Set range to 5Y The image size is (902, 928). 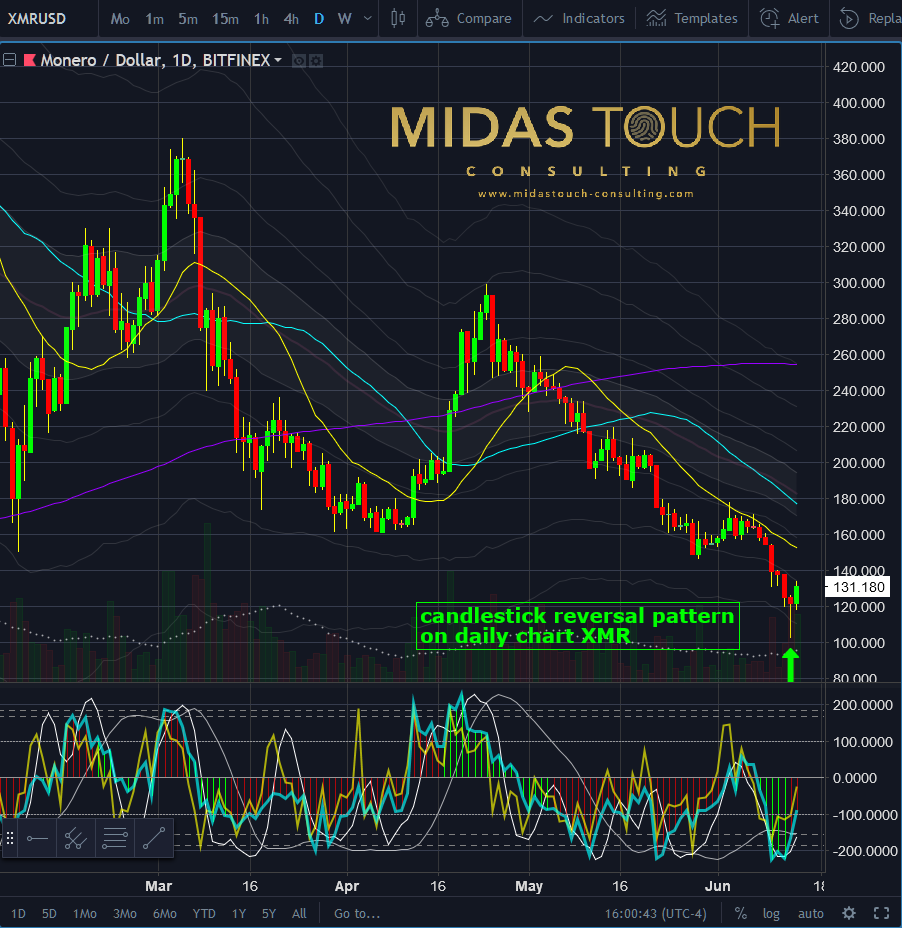click(269, 913)
